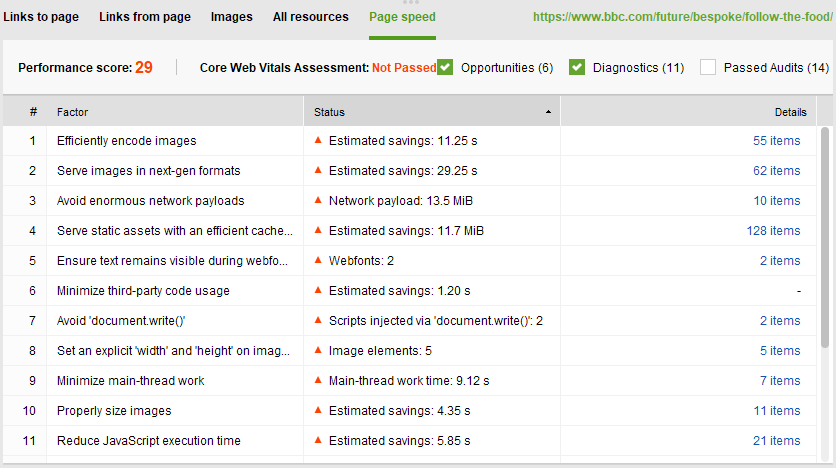836x468 pixels.
Task: Click red triangle for Reduce JavaScript execution time
Action: coord(318,440)
